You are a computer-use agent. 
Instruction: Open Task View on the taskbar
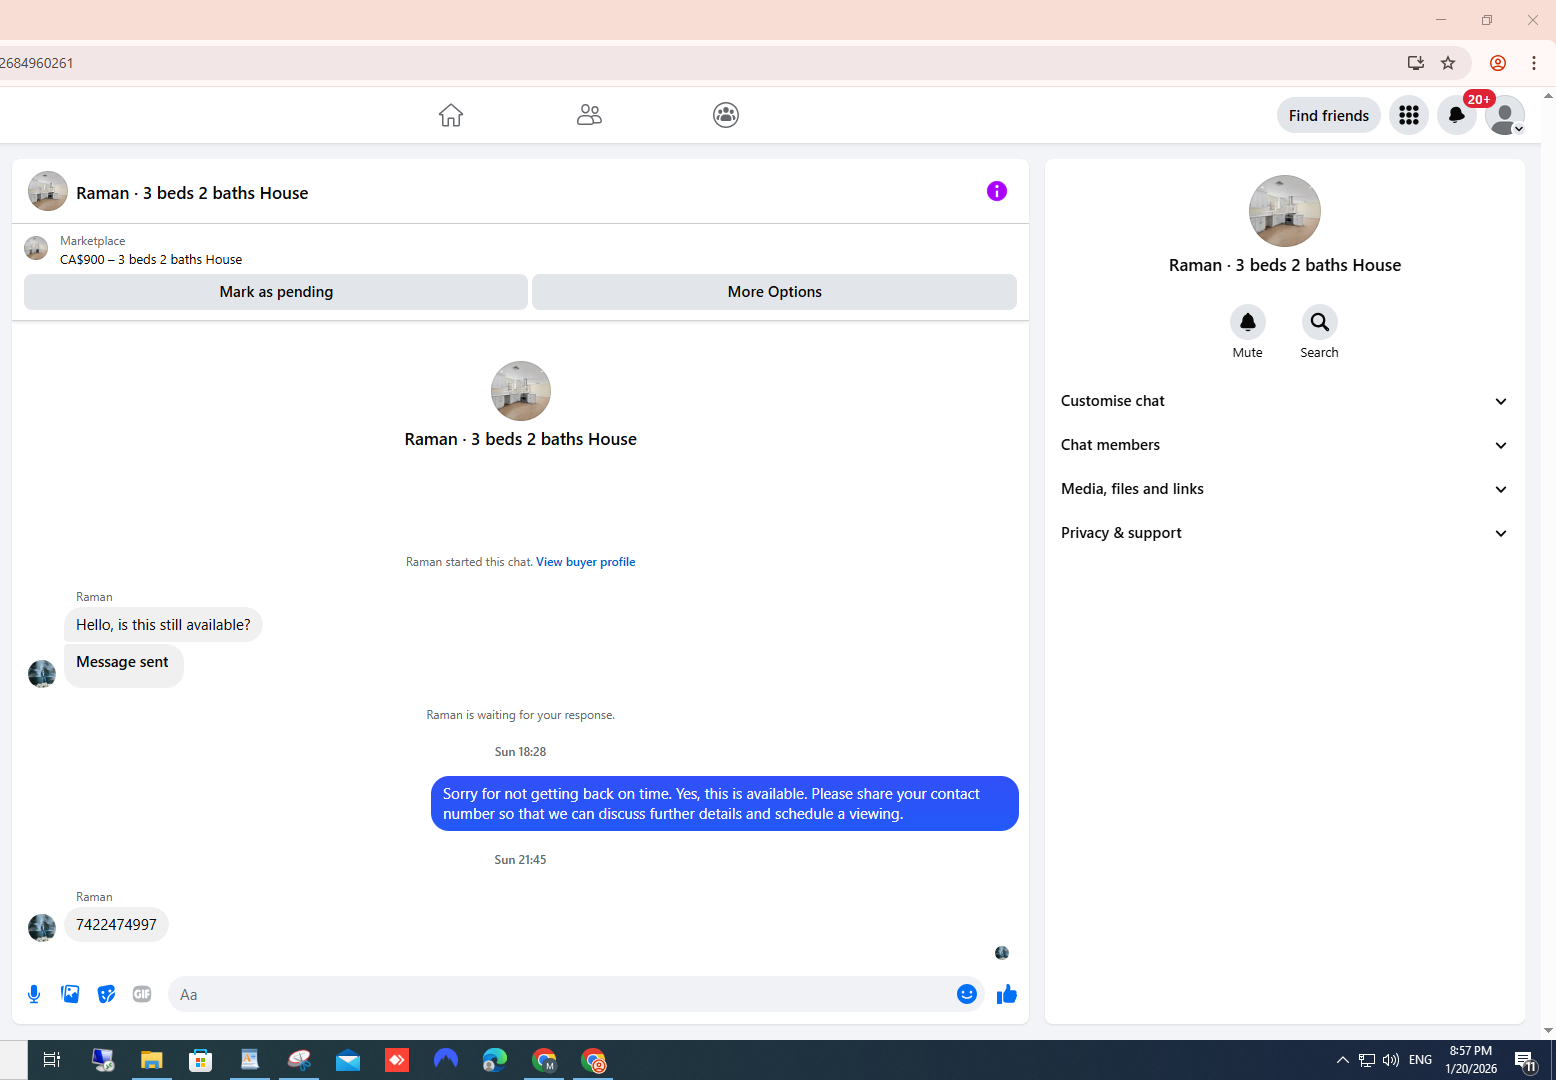[52, 1060]
